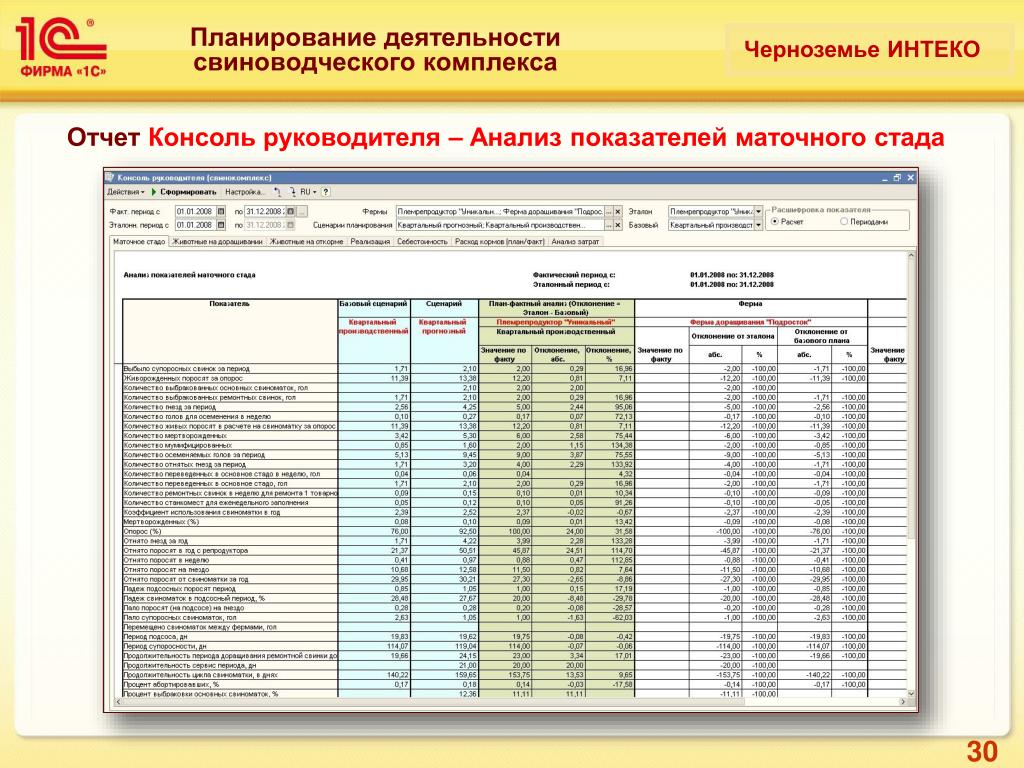
Task: Click the Сценарии планирования field
Action: 500,225
